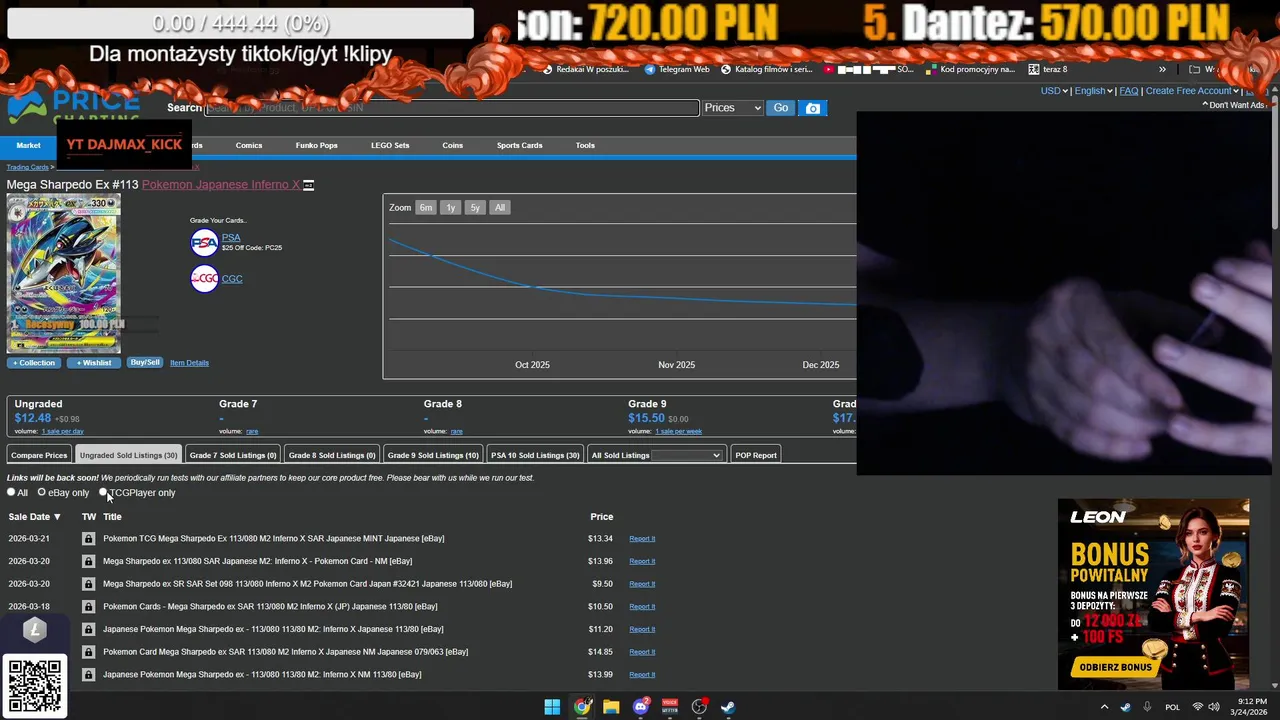This screenshot has height=720, width=1280.
Task: Switch to the Compare Prices tab
Action: coord(39,455)
